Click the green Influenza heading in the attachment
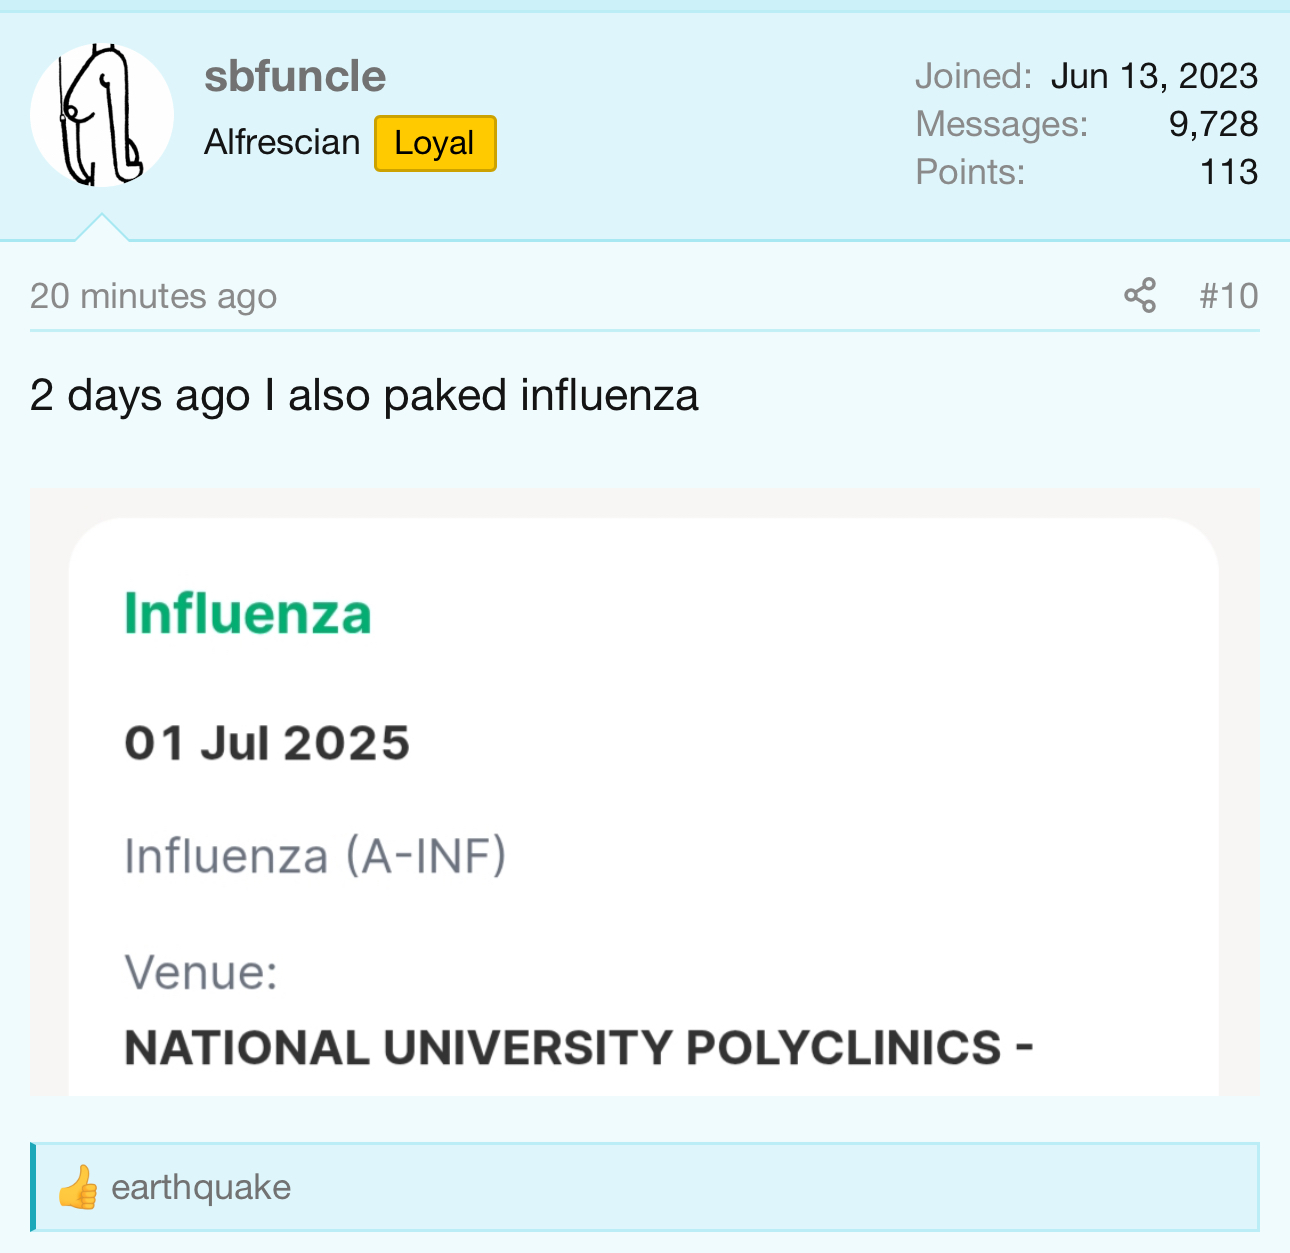Viewport: 1290px width, 1253px height. point(247,614)
